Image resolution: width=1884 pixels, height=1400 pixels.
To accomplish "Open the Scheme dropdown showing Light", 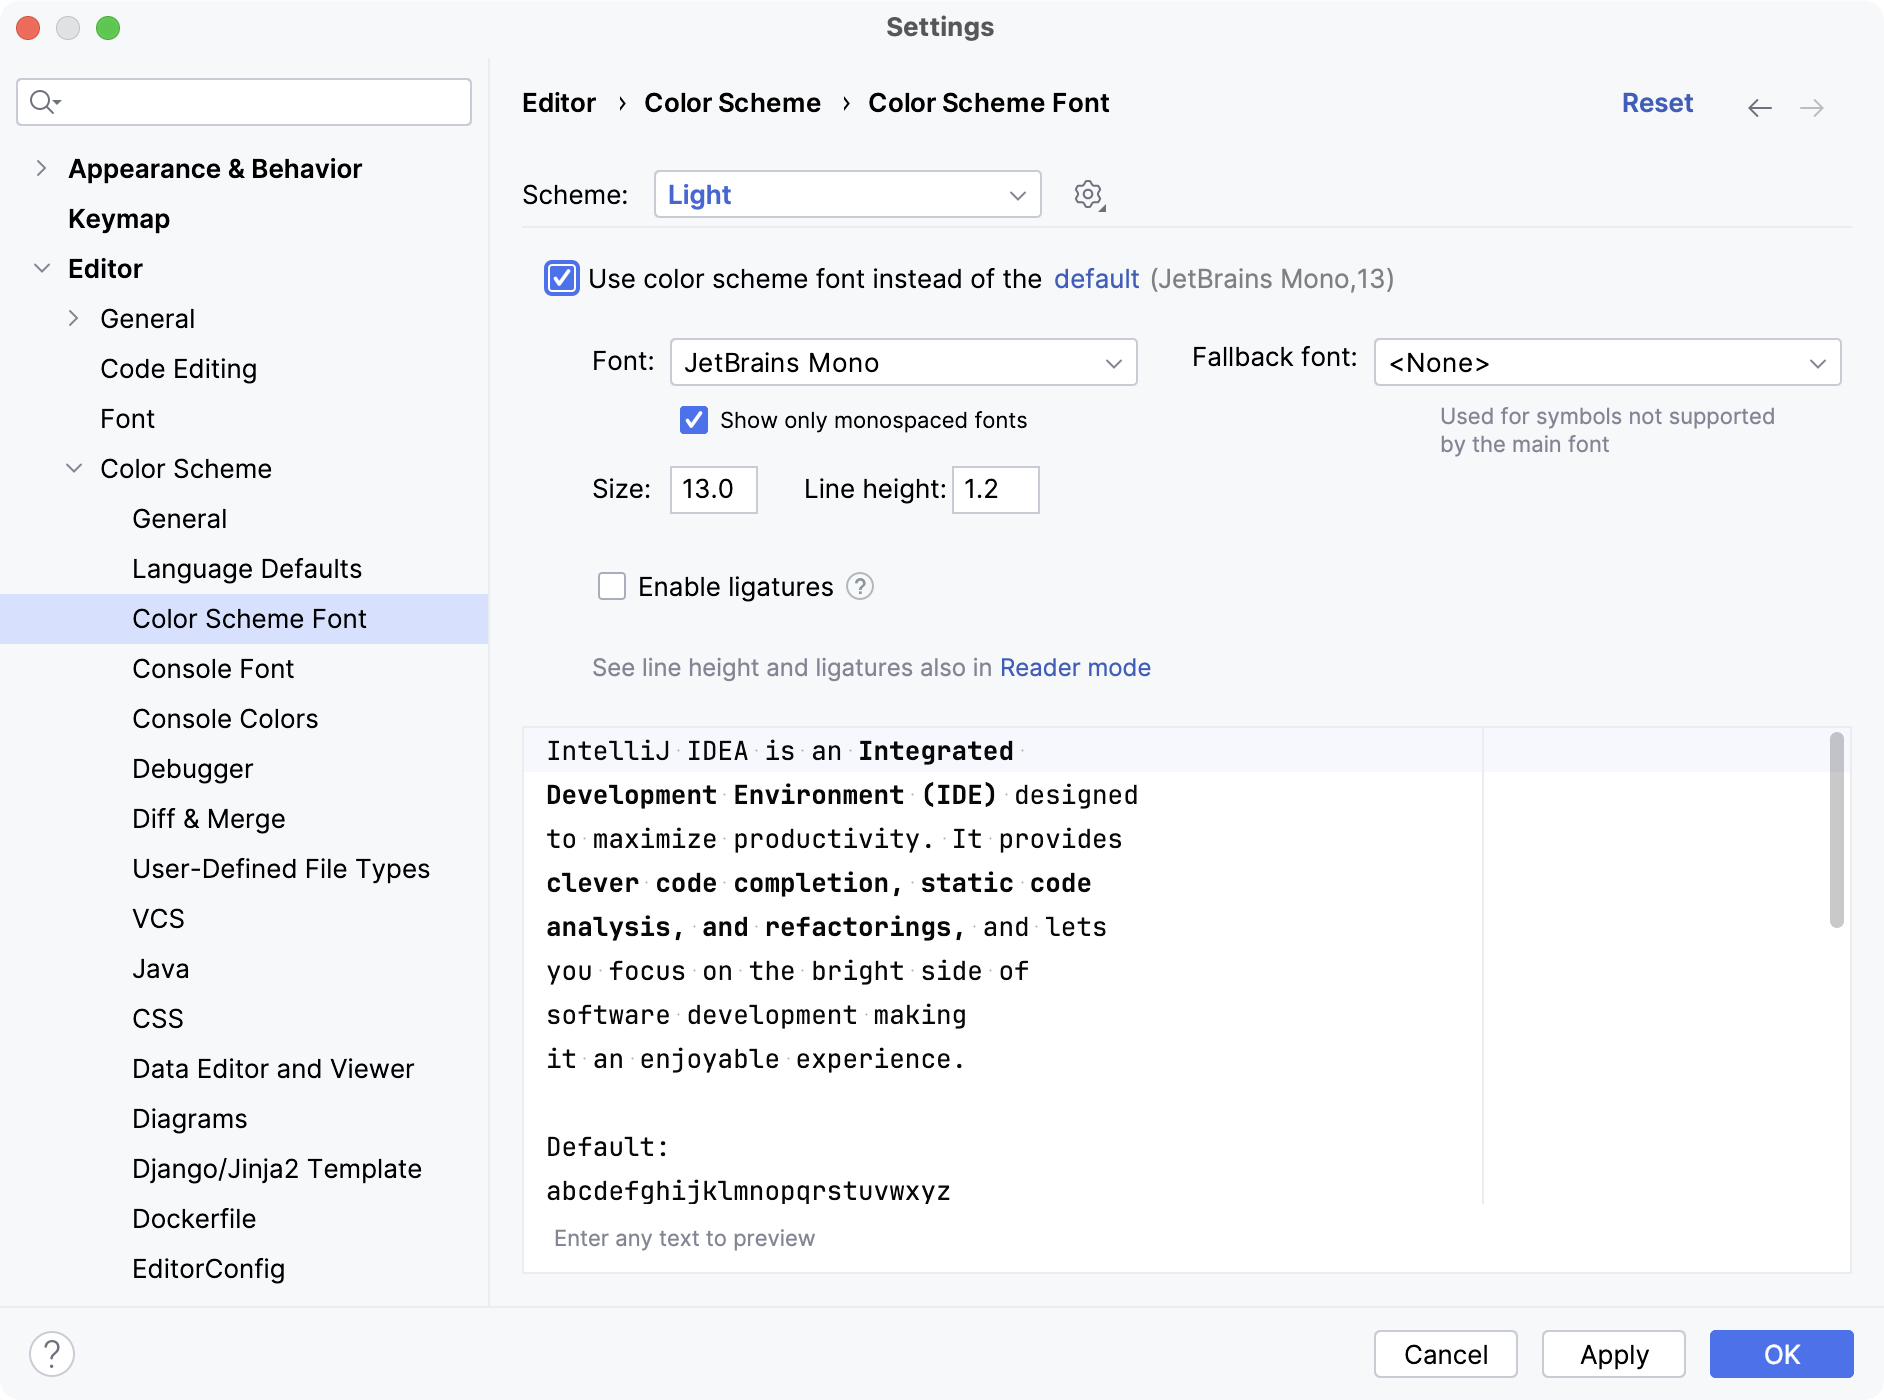I will (847, 194).
